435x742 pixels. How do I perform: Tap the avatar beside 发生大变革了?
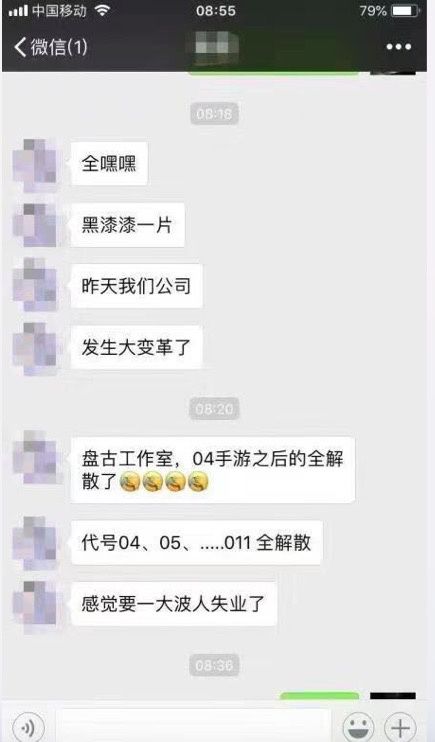click(x=36, y=348)
